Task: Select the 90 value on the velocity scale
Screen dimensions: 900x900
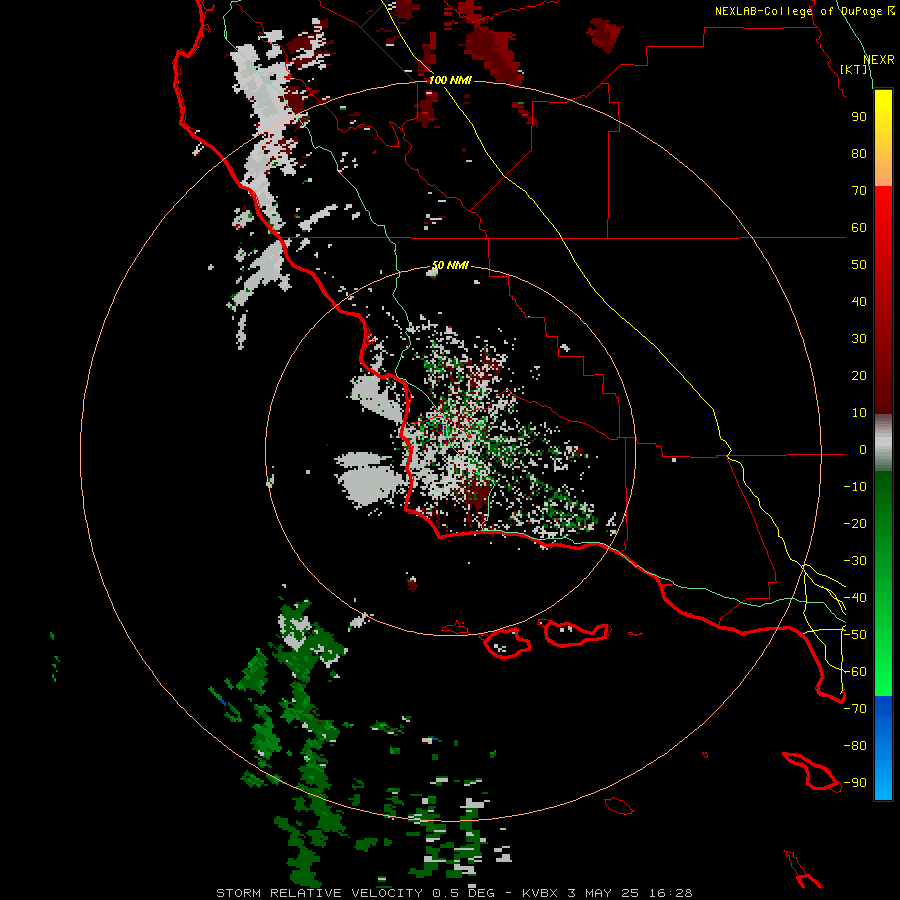Action: pyautogui.click(x=859, y=117)
